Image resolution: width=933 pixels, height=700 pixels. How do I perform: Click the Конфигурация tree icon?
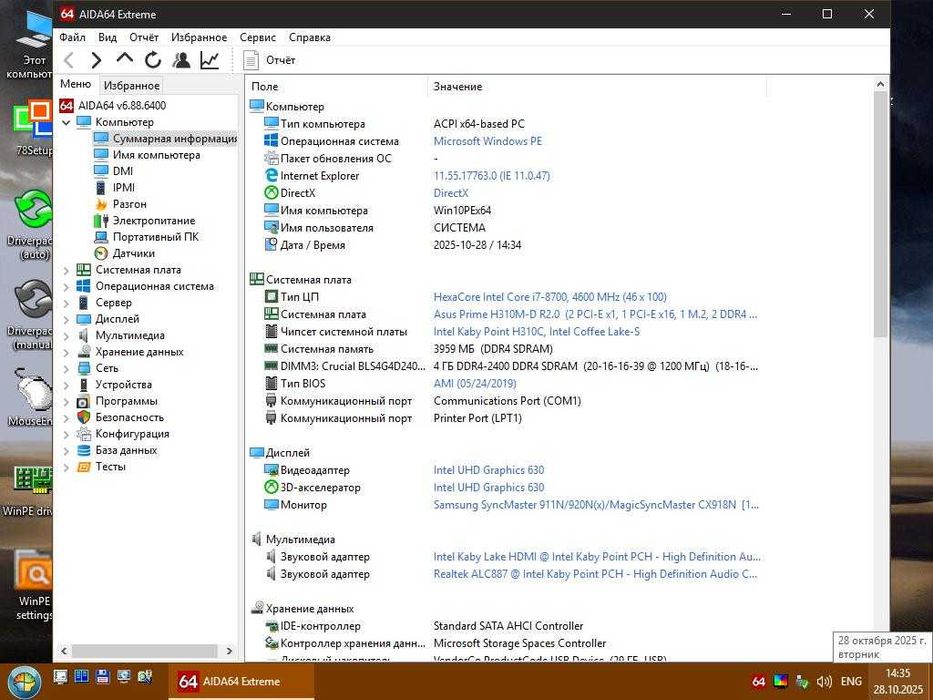click(84, 434)
